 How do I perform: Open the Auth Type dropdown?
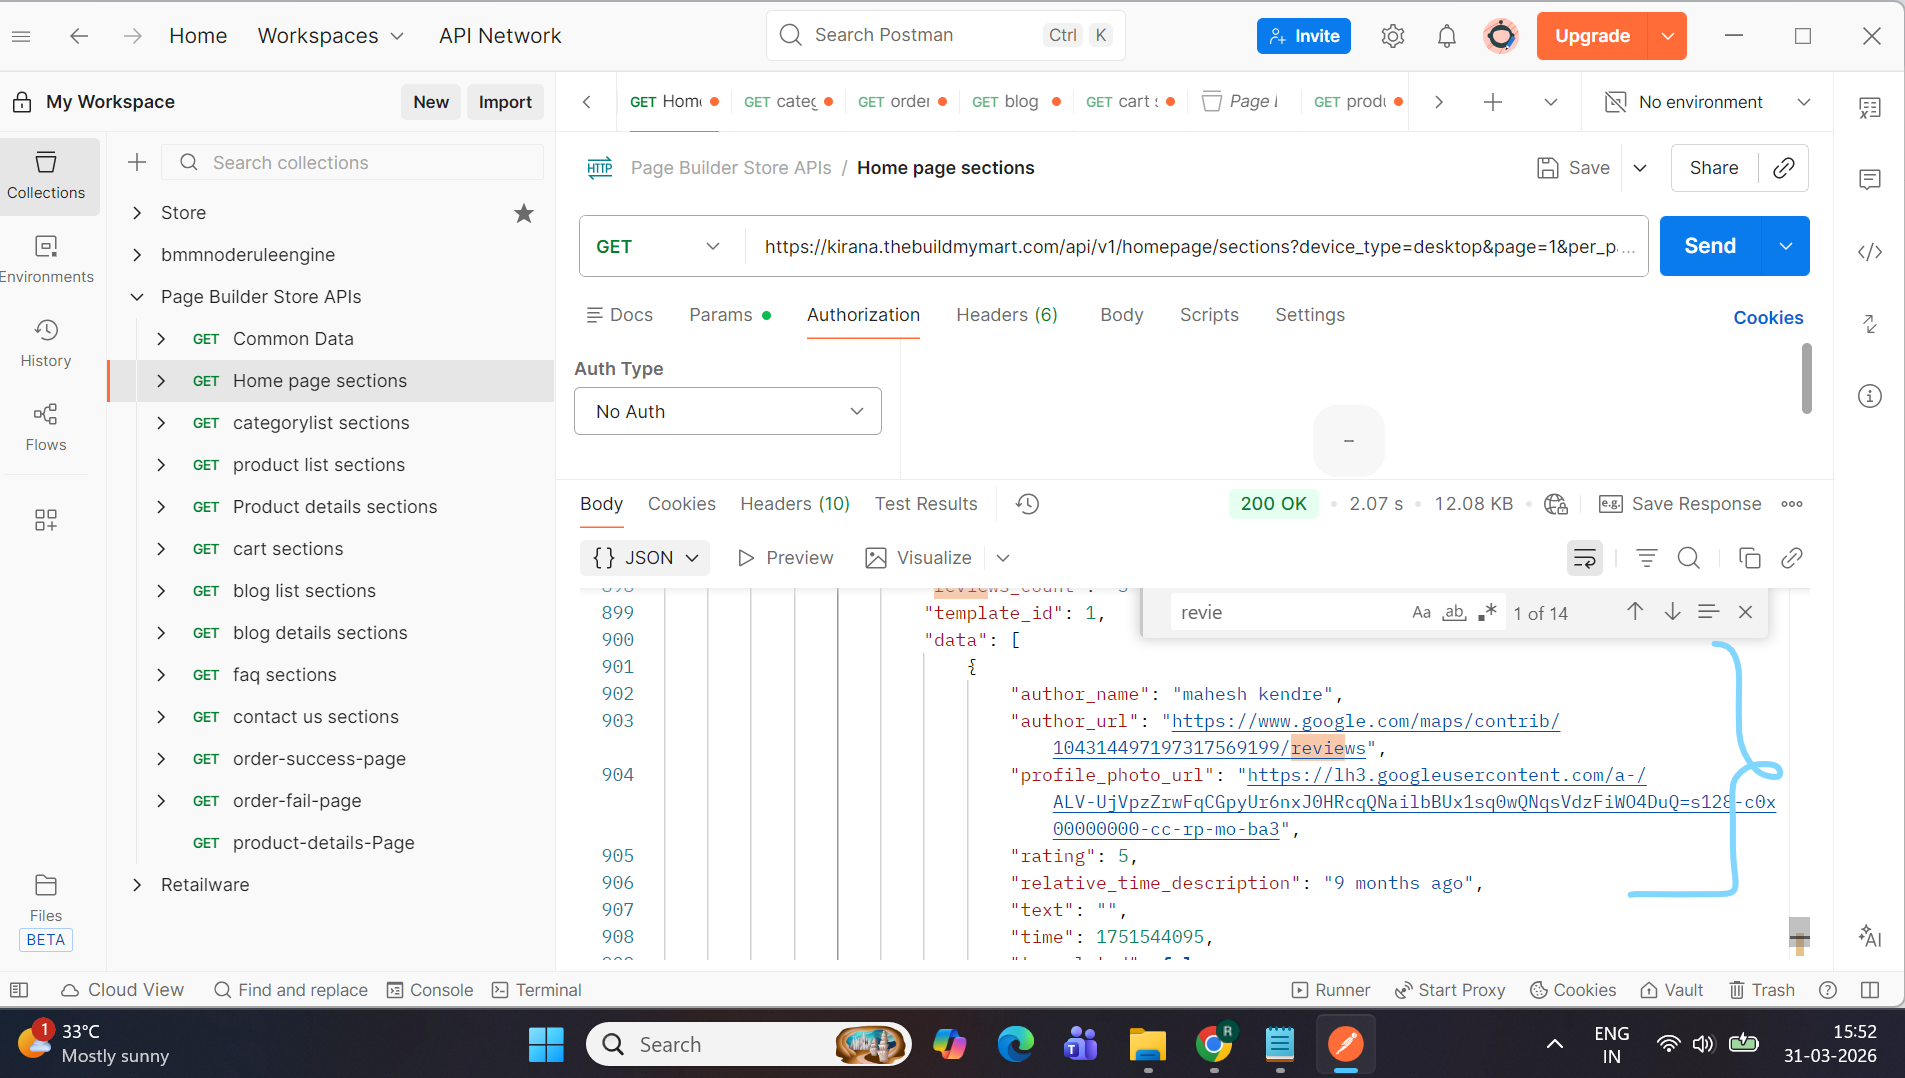coord(728,411)
